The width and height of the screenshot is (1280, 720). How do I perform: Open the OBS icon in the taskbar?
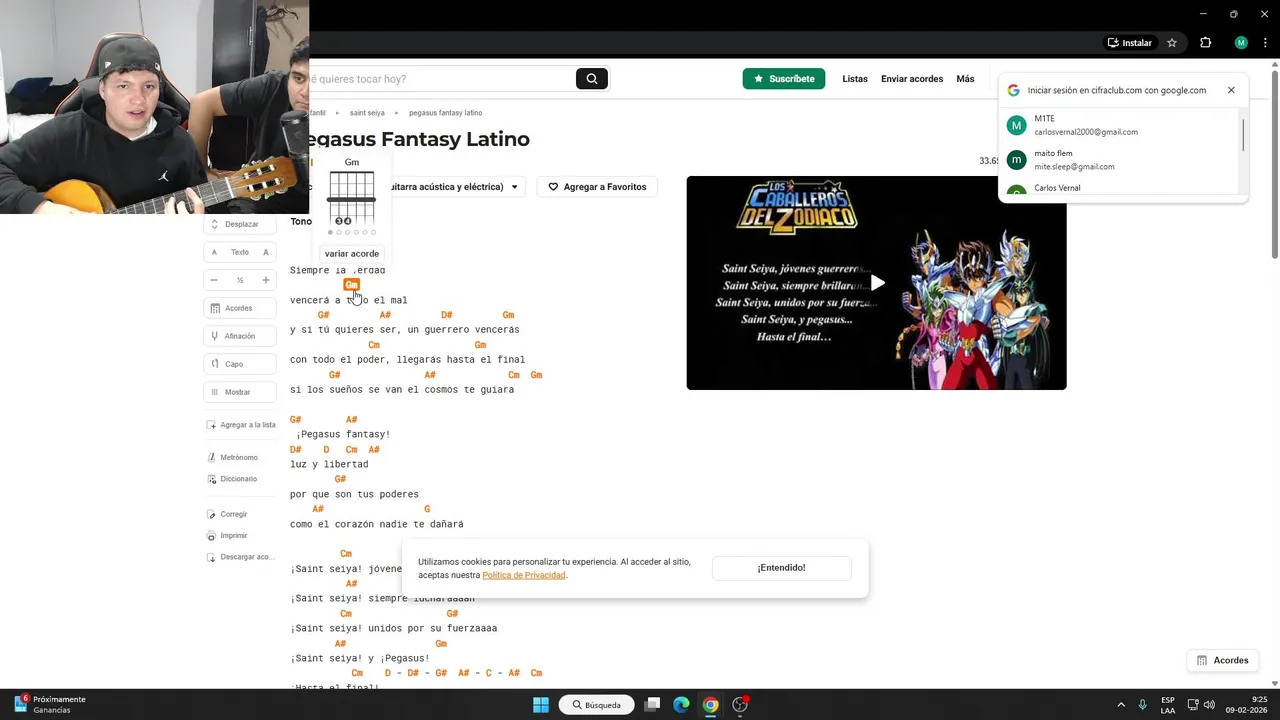(x=740, y=705)
